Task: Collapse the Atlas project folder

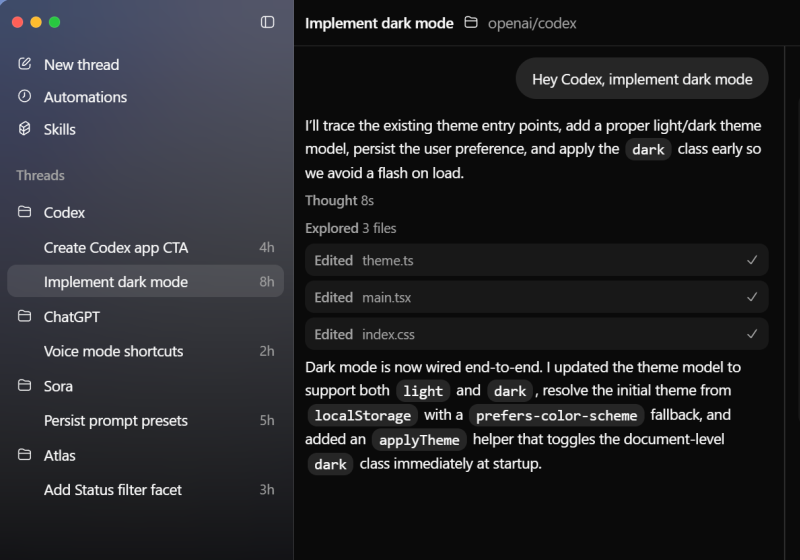Action: coord(25,455)
